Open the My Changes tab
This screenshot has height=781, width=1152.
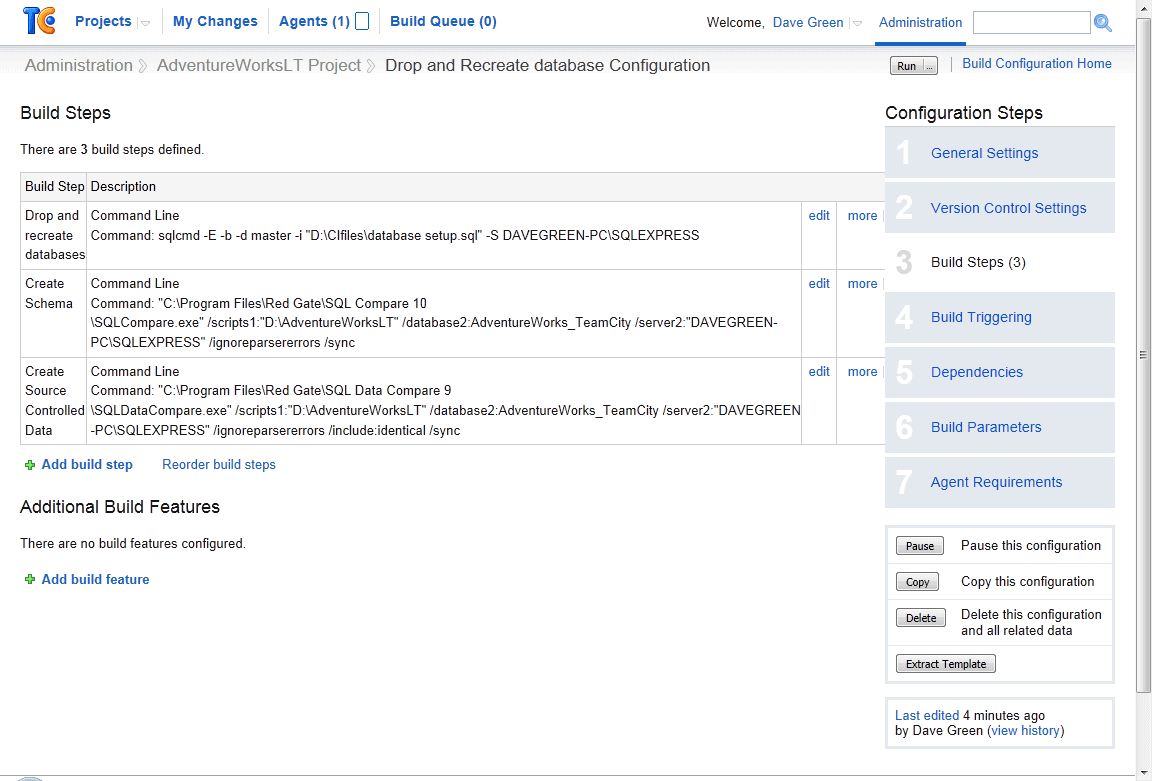[215, 21]
